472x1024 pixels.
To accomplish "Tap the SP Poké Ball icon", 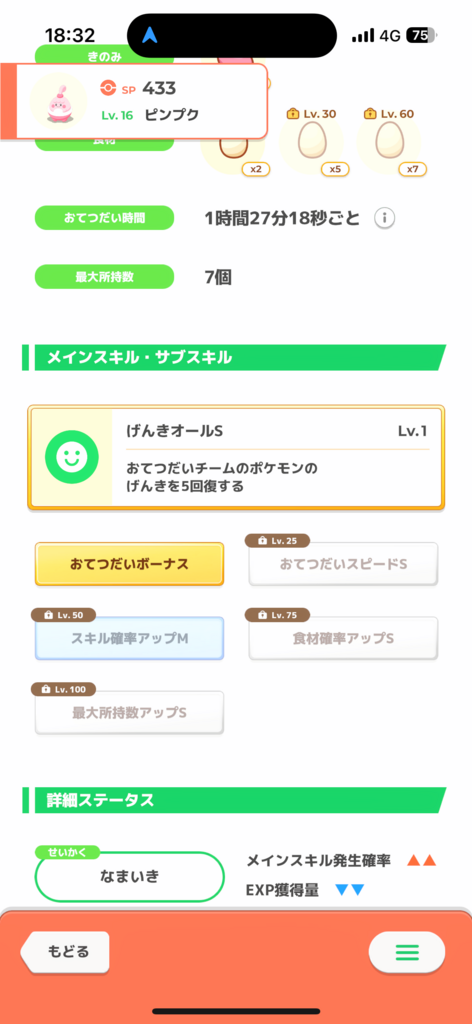I will (x=108, y=88).
